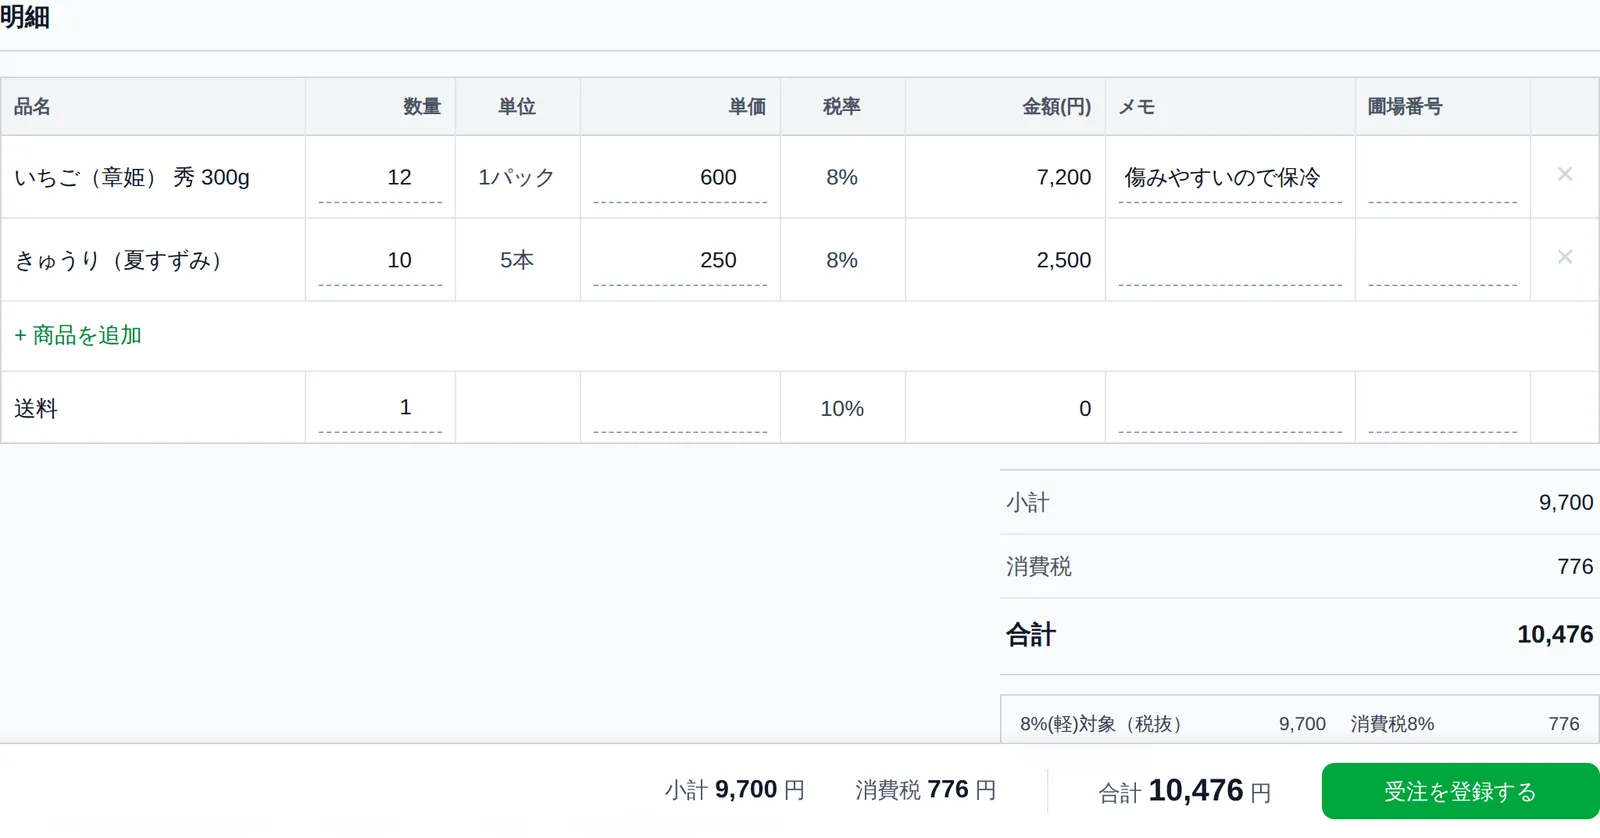
Task: Remove the きゅうり（夏すずみ） row with its × icon
Action: tap(1565, 257)
